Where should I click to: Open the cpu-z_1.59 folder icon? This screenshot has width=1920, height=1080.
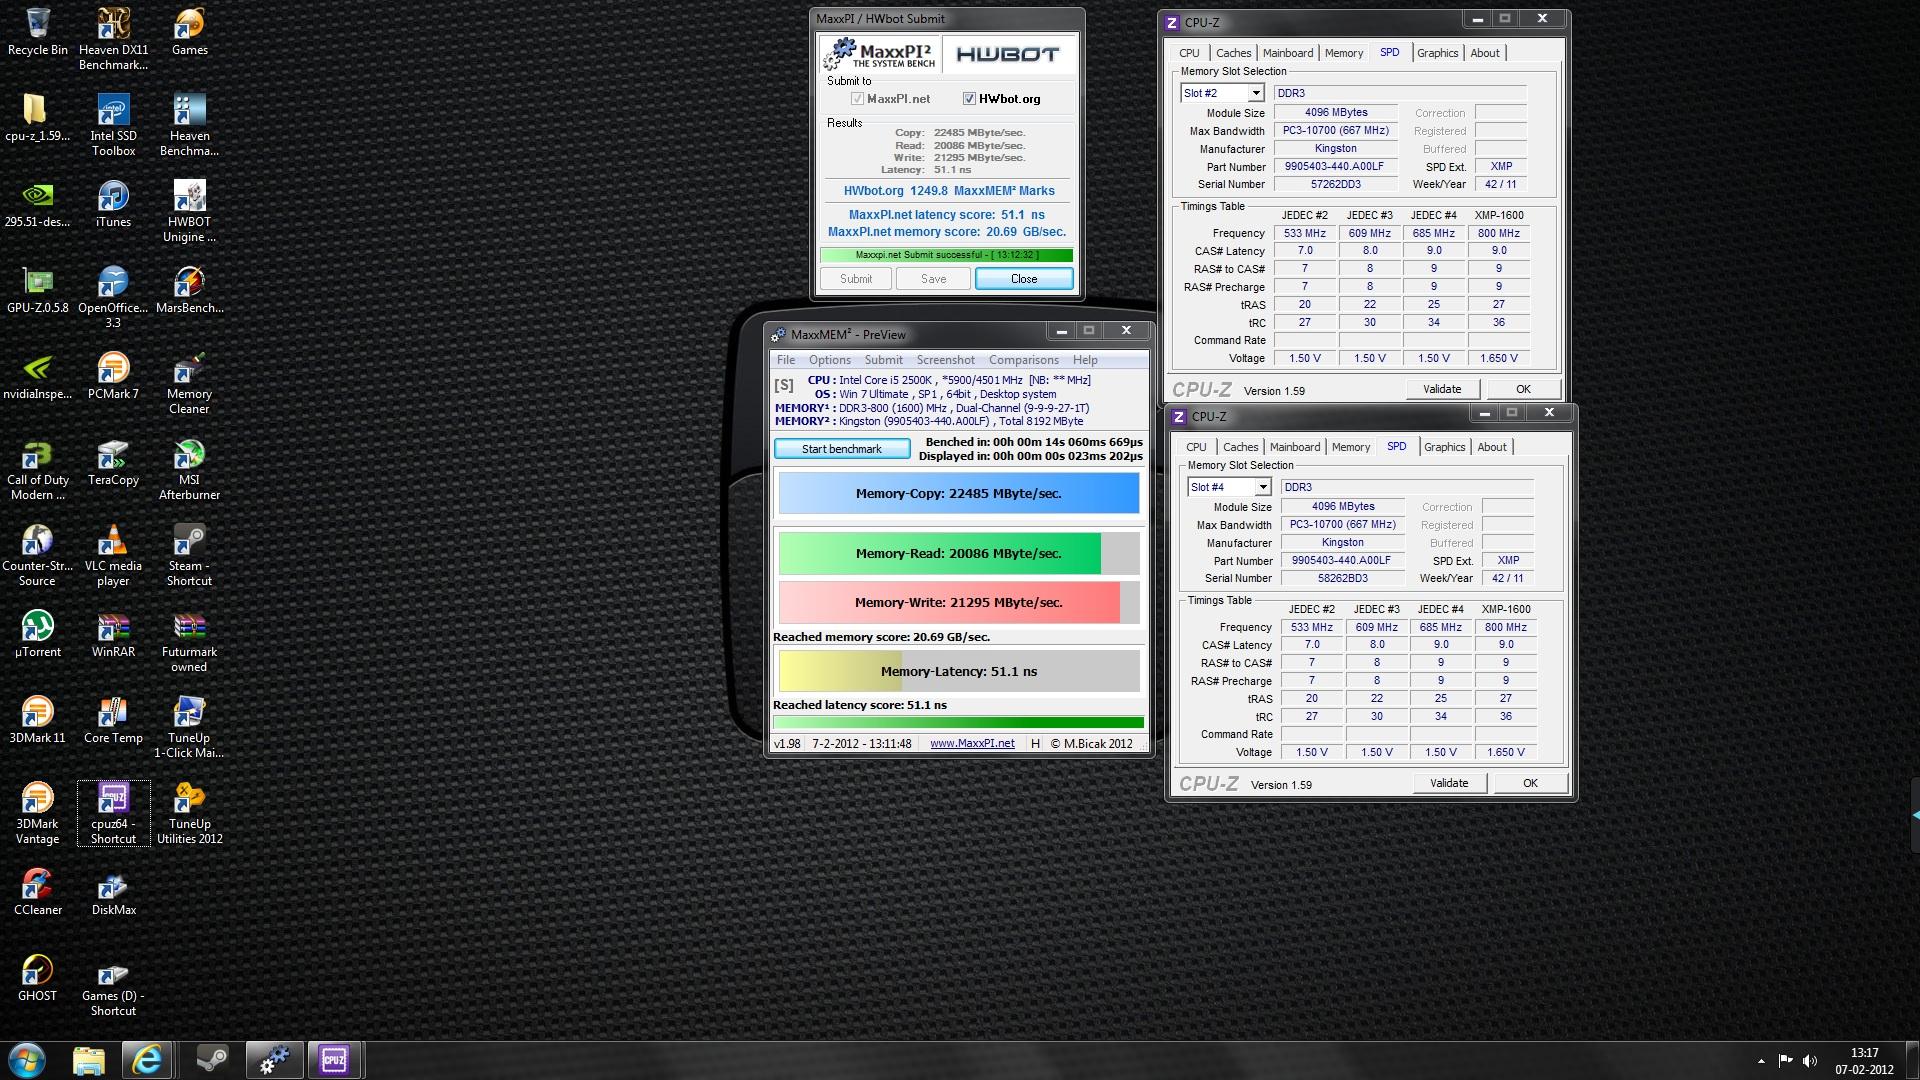pyautogui.click(x=38, y=118)
